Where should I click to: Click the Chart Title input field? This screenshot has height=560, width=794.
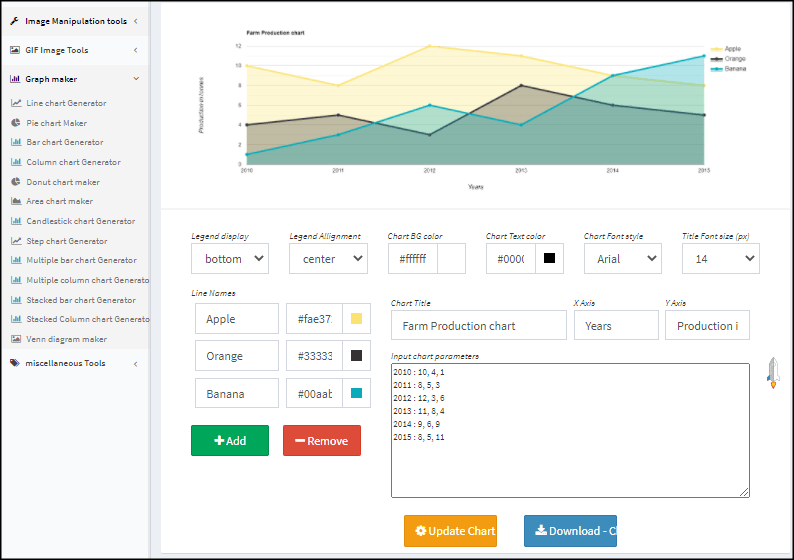479,326
